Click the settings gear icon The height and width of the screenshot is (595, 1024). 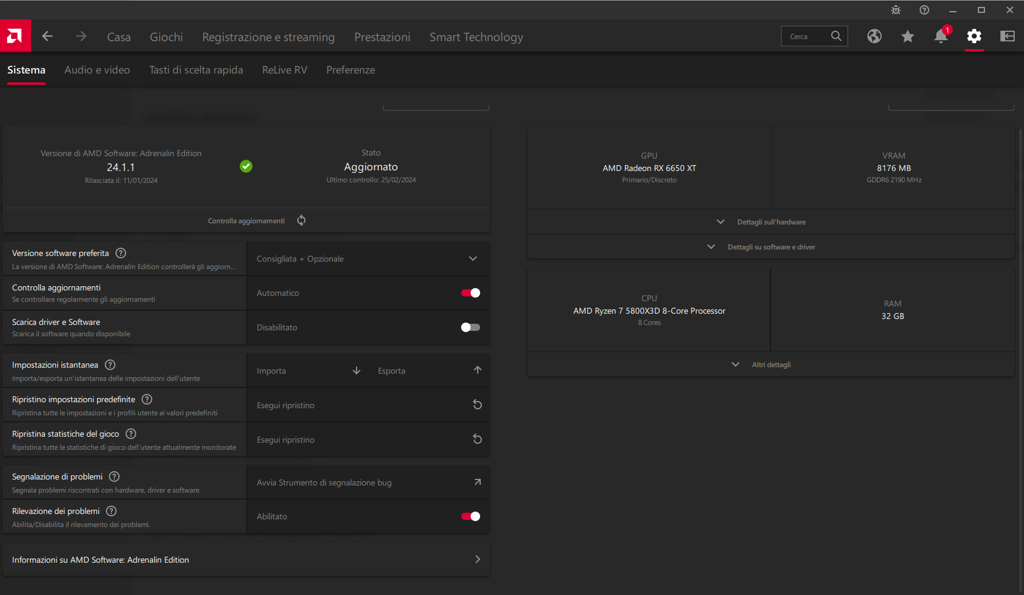click(974, 37)
